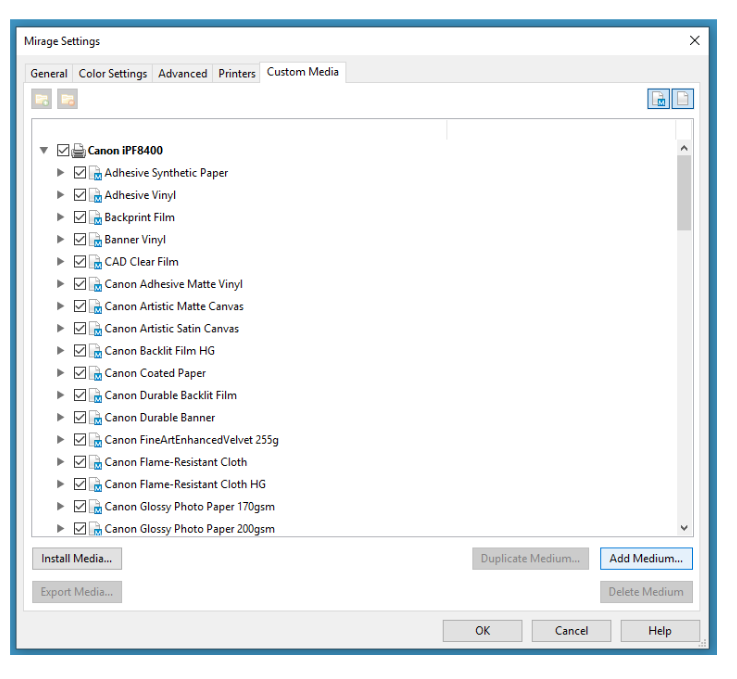Screen dimensions: 737x679
Task: Click the media icon beside Canon Coated Paper
Action: tap(96, 373)
